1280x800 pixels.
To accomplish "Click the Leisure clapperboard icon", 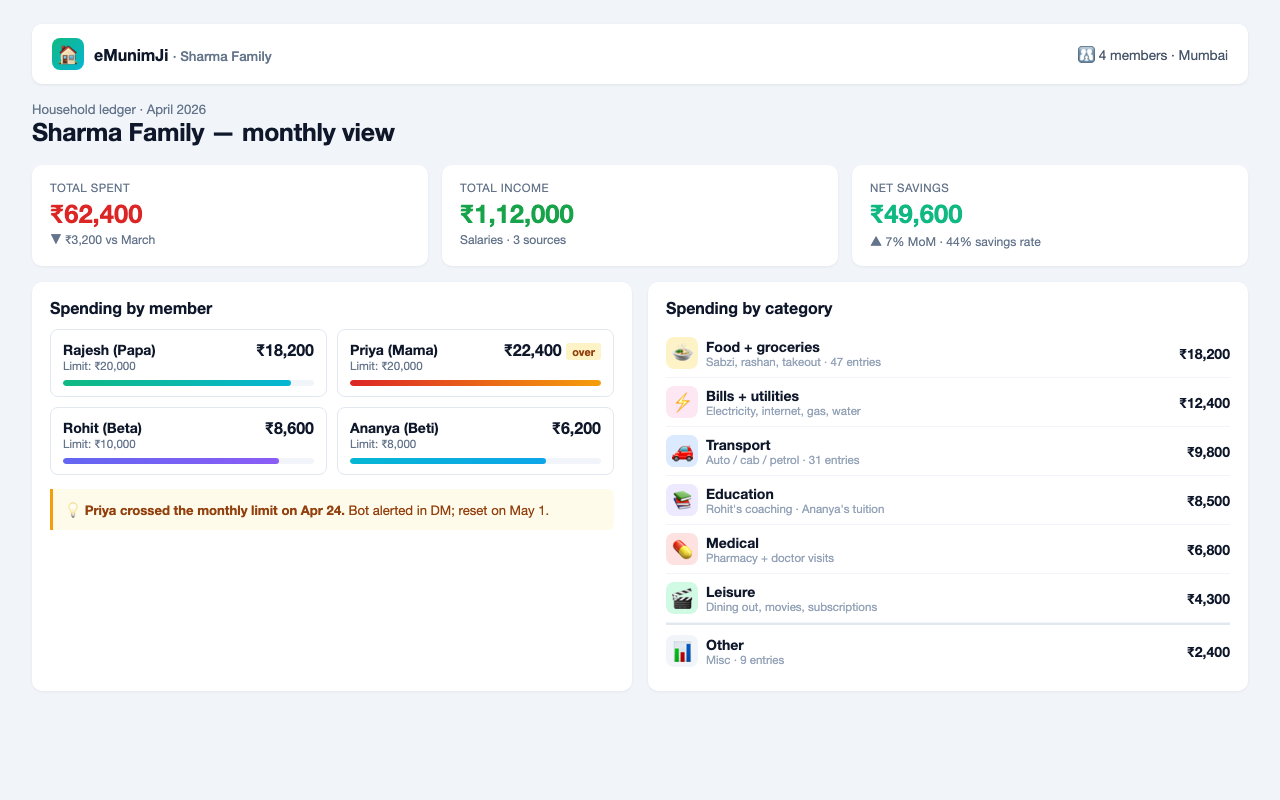I will (x=682, y=598).
